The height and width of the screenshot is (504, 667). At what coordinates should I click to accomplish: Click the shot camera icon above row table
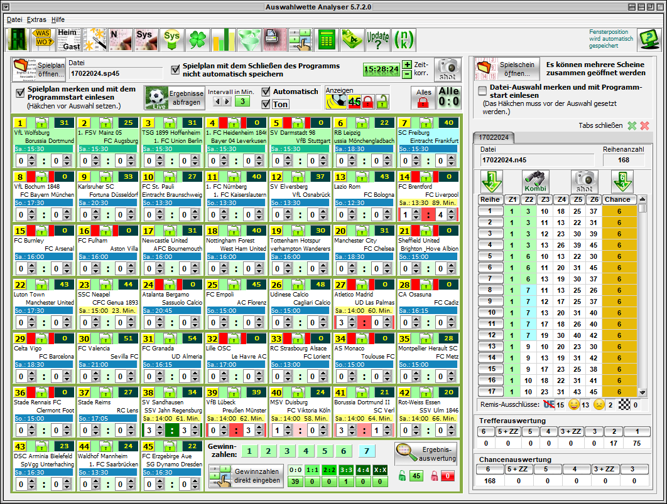(x=584, y=181)
